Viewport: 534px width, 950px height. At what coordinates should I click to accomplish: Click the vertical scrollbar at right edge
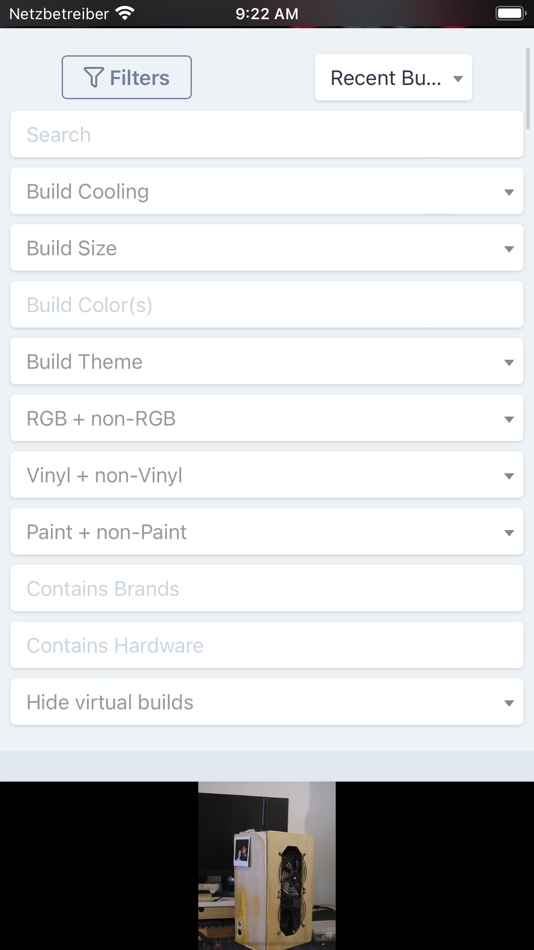[529, 88]
